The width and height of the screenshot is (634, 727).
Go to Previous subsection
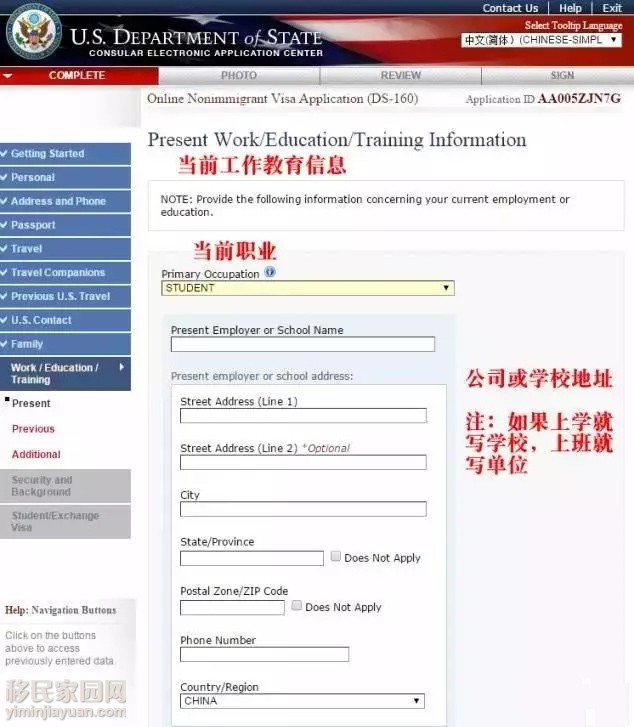point(33,429)
